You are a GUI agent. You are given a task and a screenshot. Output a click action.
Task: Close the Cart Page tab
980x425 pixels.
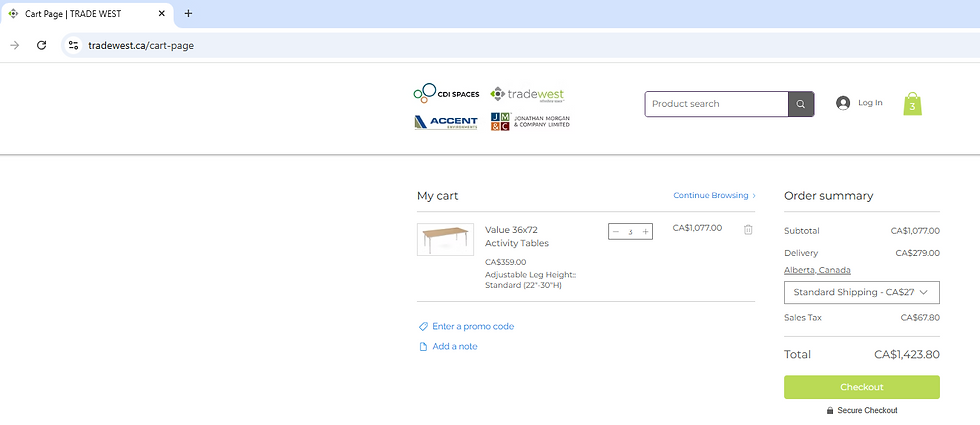(x=161, y=13)
